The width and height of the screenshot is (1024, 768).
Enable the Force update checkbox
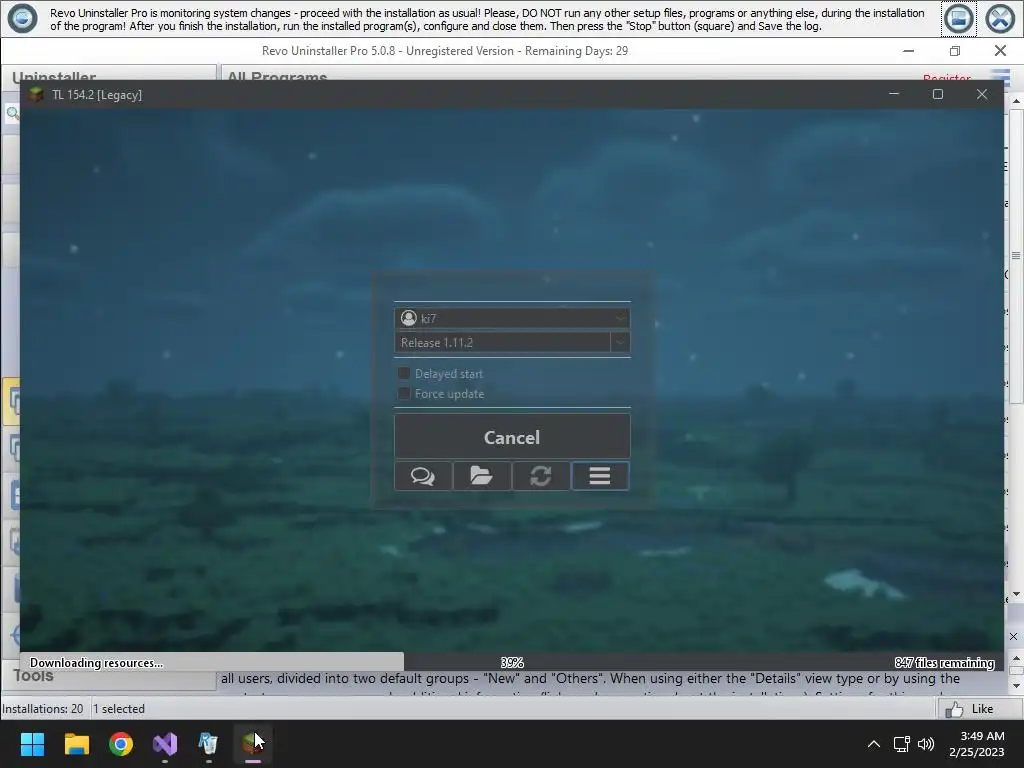tap(404, 393)
